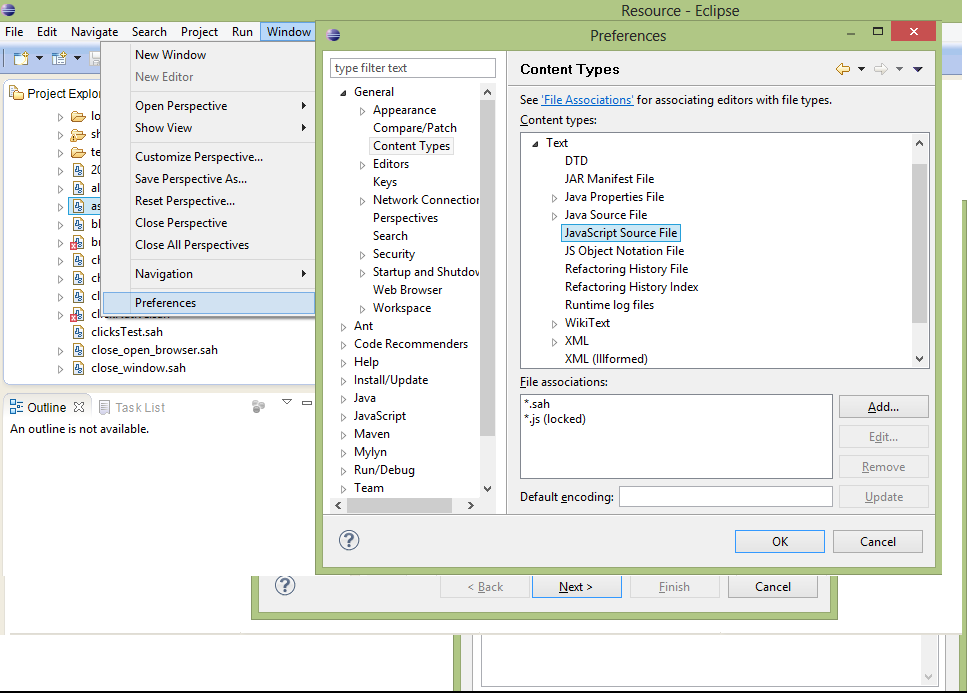Open the New toolbar button dropdown arrow

pos(39,59)
